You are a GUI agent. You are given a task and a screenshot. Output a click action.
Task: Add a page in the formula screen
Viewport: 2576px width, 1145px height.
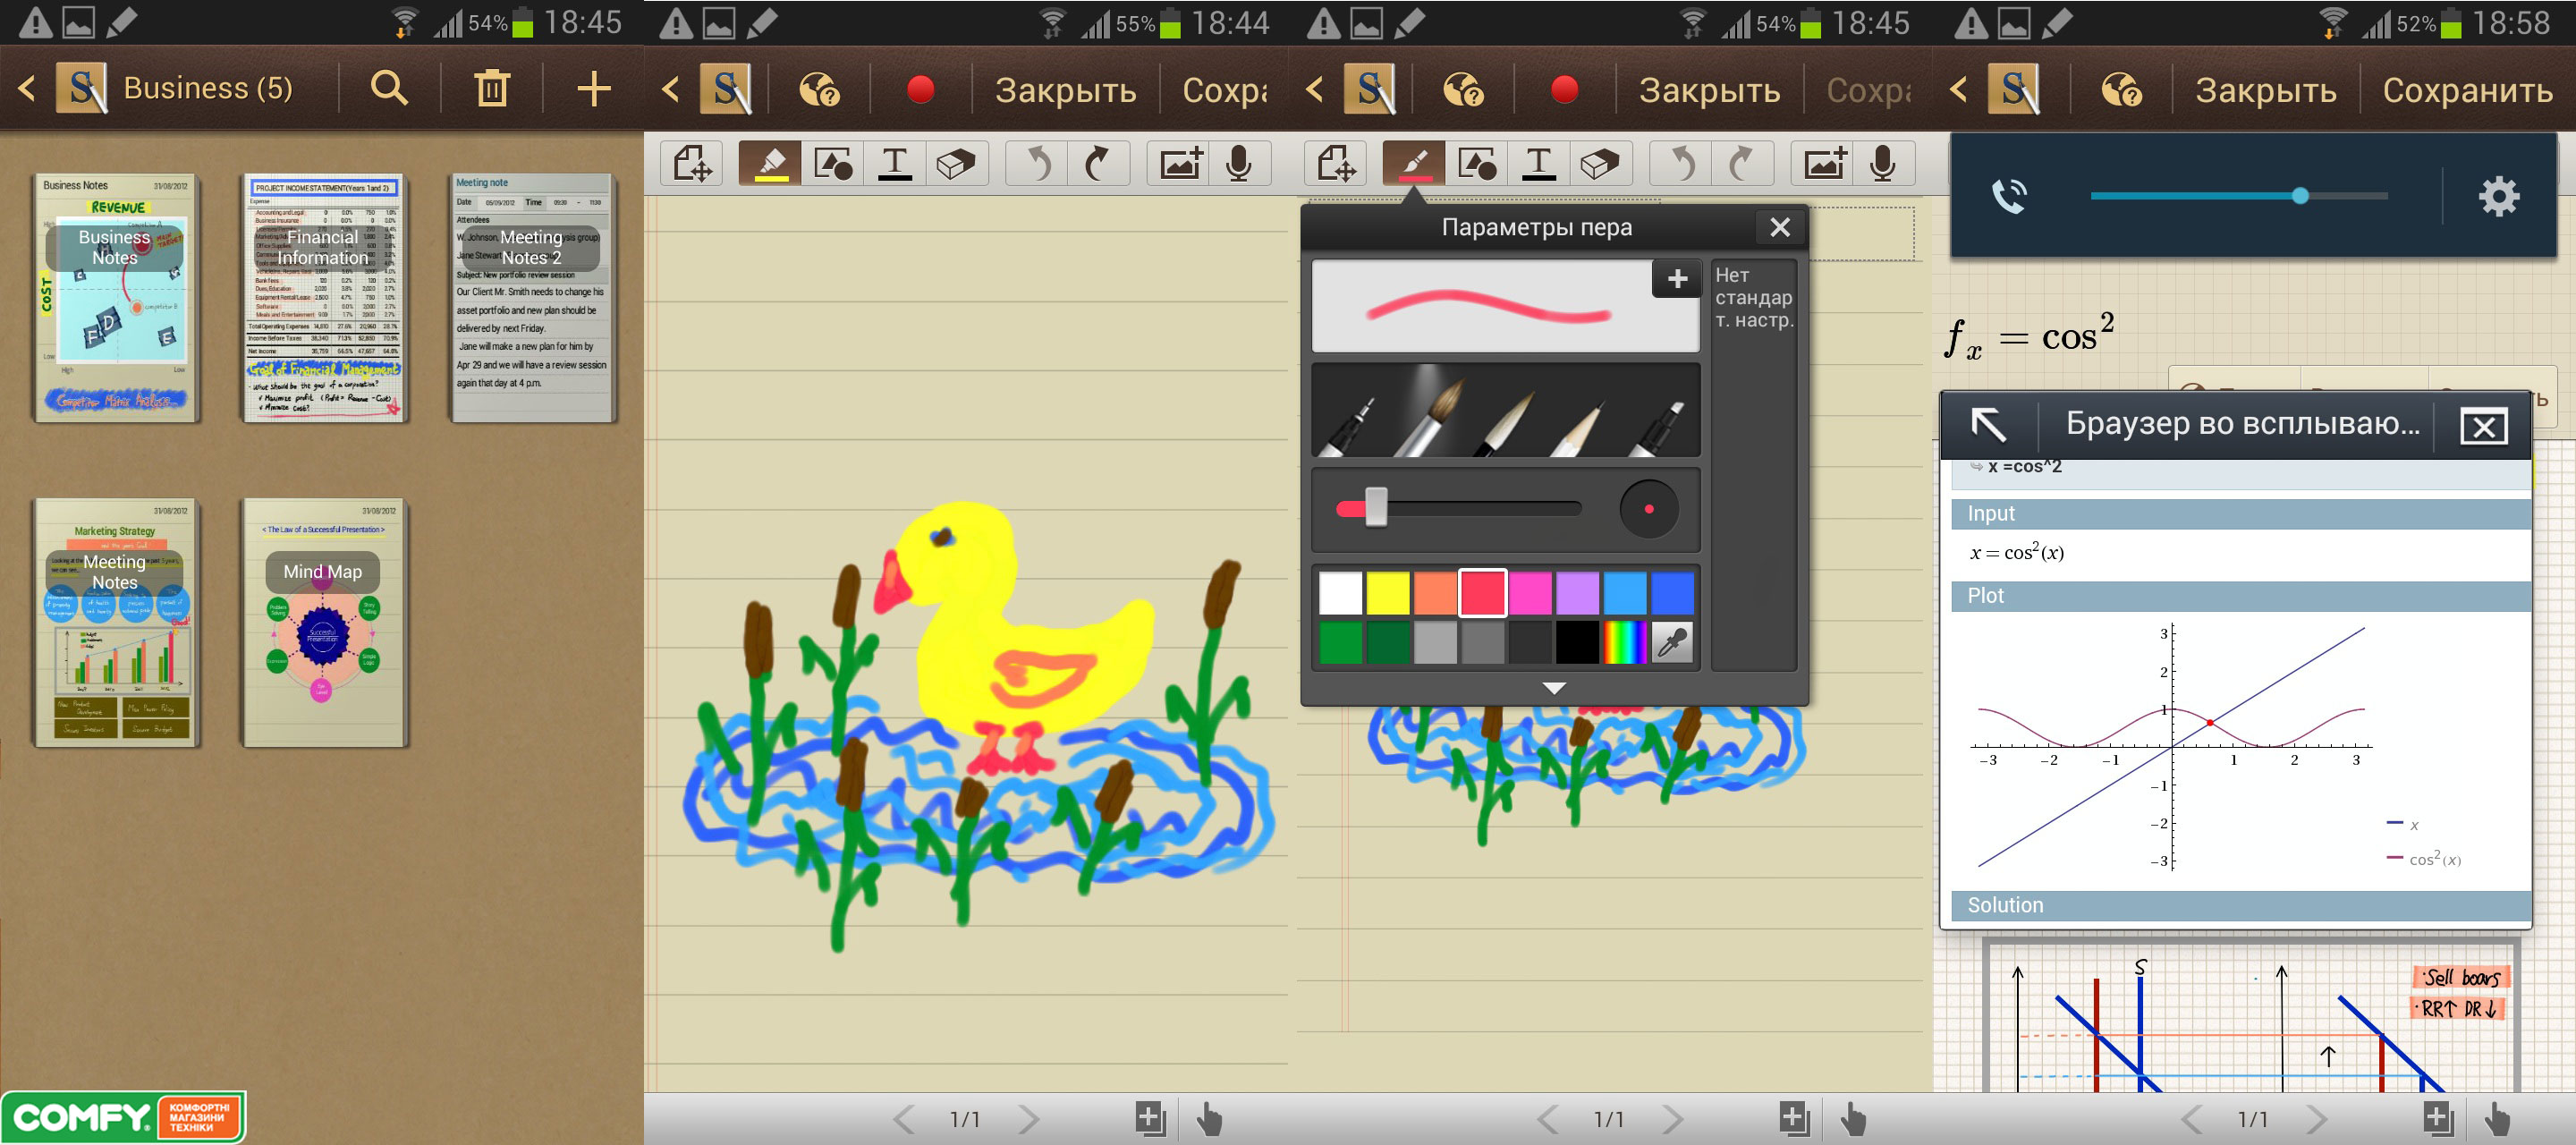[x=2438, y=1118]
